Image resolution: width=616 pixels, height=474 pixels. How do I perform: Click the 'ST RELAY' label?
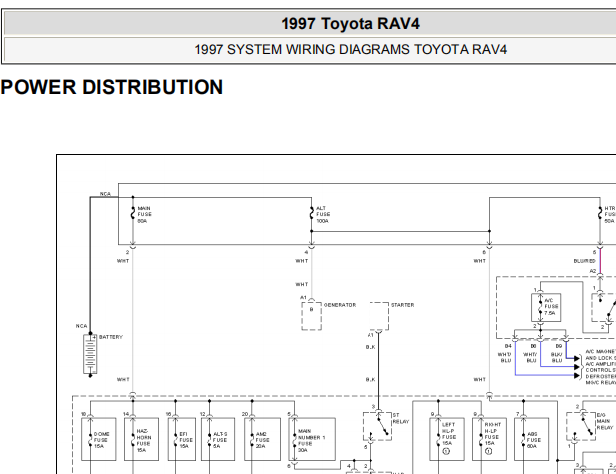pyautogui.click(x=400, y=418)
